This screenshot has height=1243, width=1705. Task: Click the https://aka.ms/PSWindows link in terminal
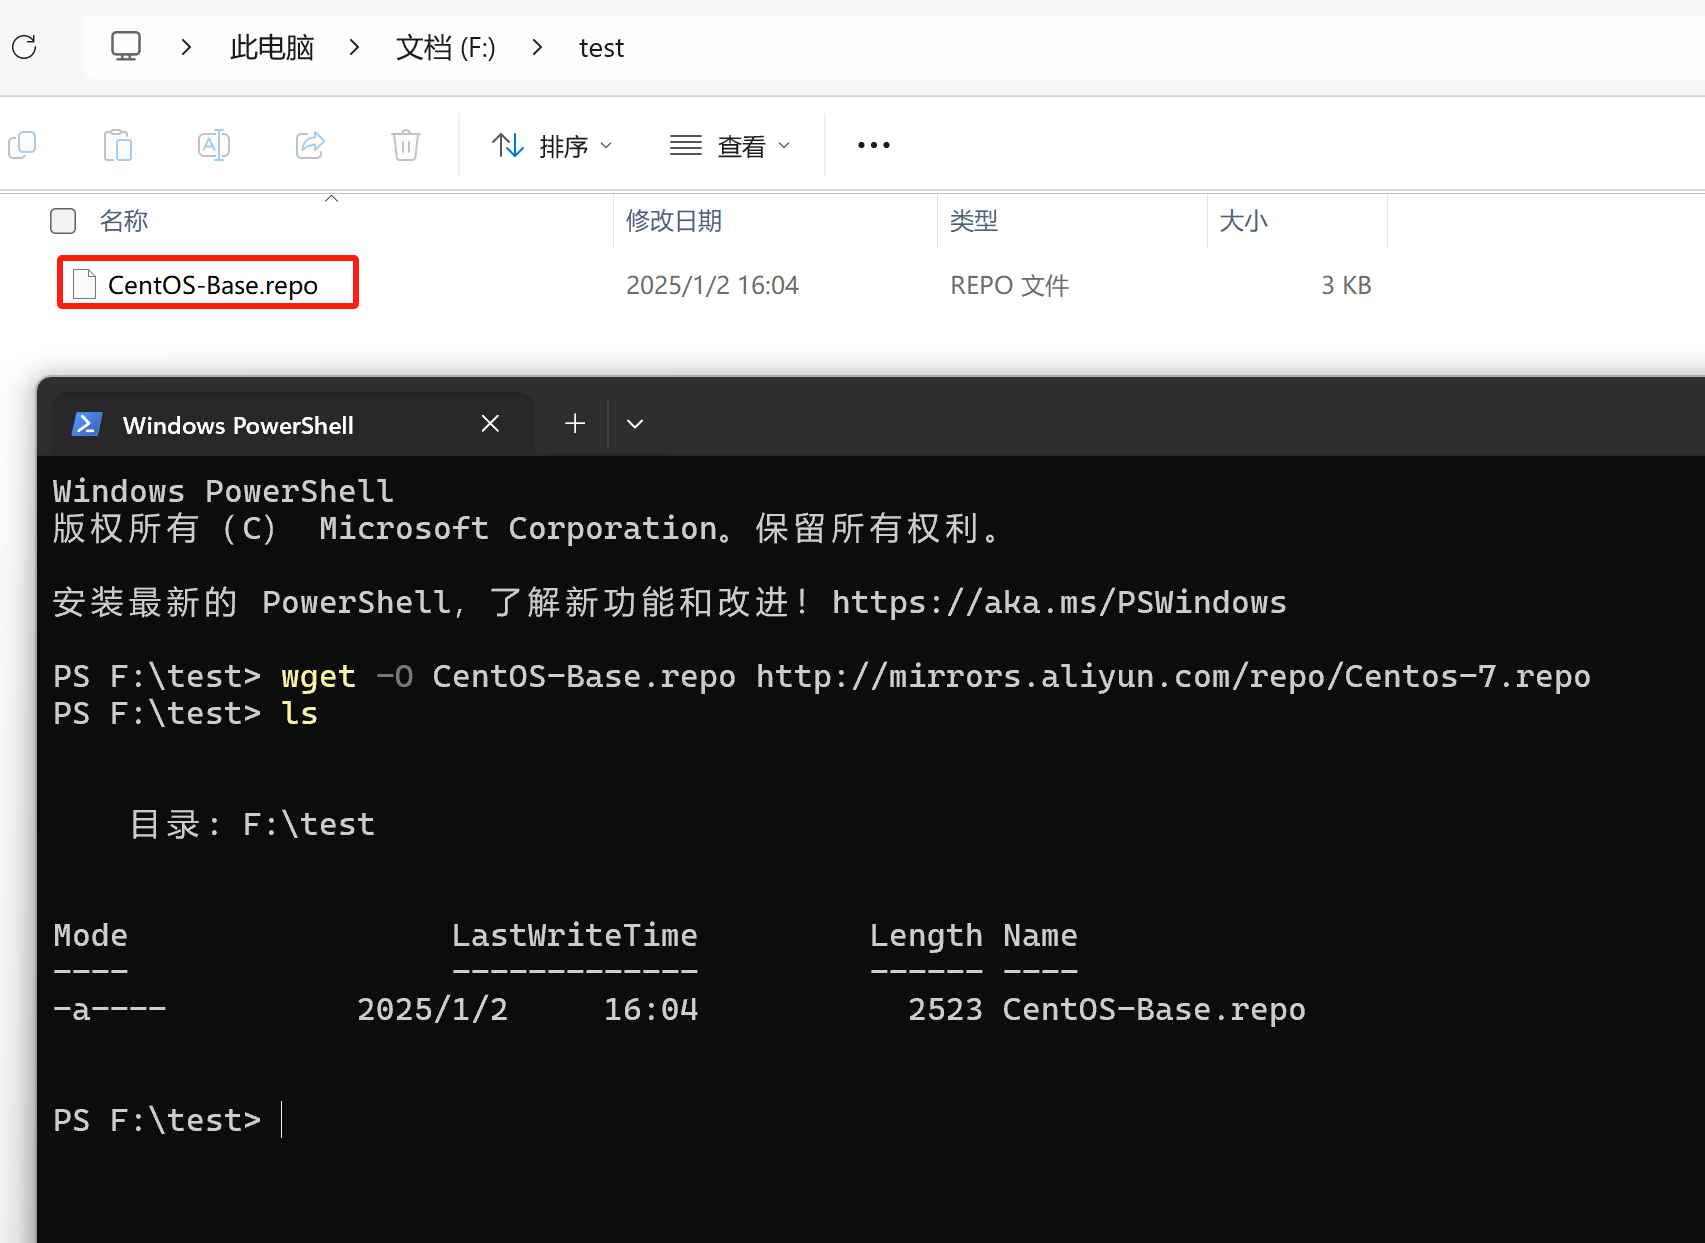pyautogui.click(x=1059, y=603)
